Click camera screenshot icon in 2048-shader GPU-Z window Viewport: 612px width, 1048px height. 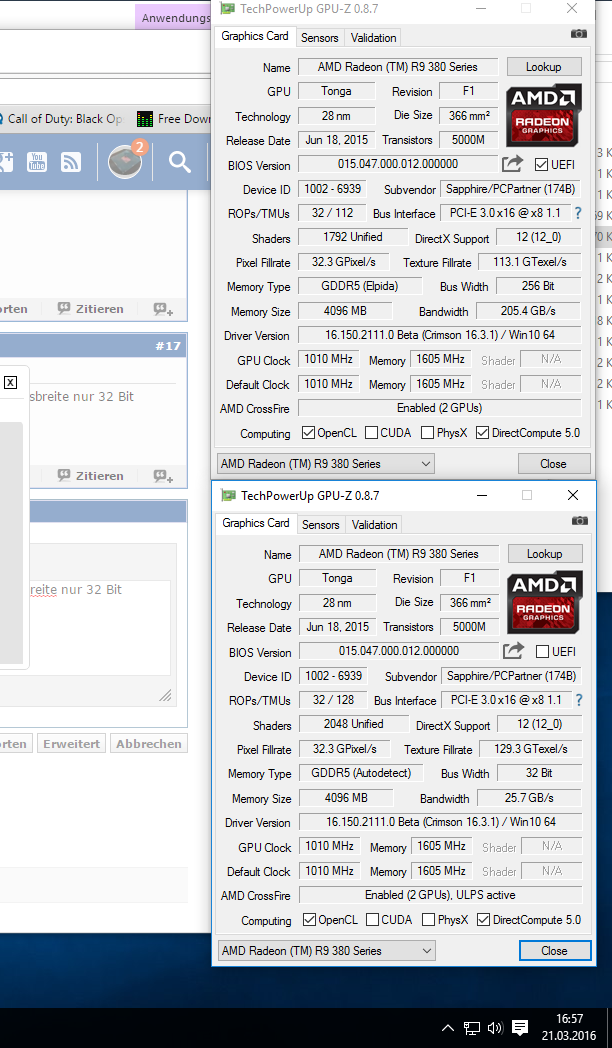pos(580,520)
